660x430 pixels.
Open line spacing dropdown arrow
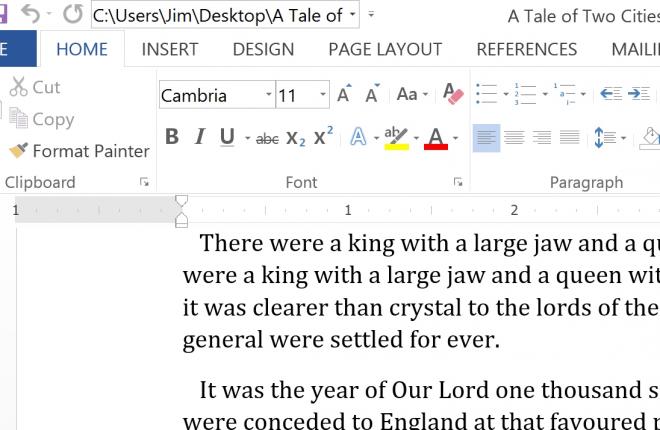(x=623, y=138)
